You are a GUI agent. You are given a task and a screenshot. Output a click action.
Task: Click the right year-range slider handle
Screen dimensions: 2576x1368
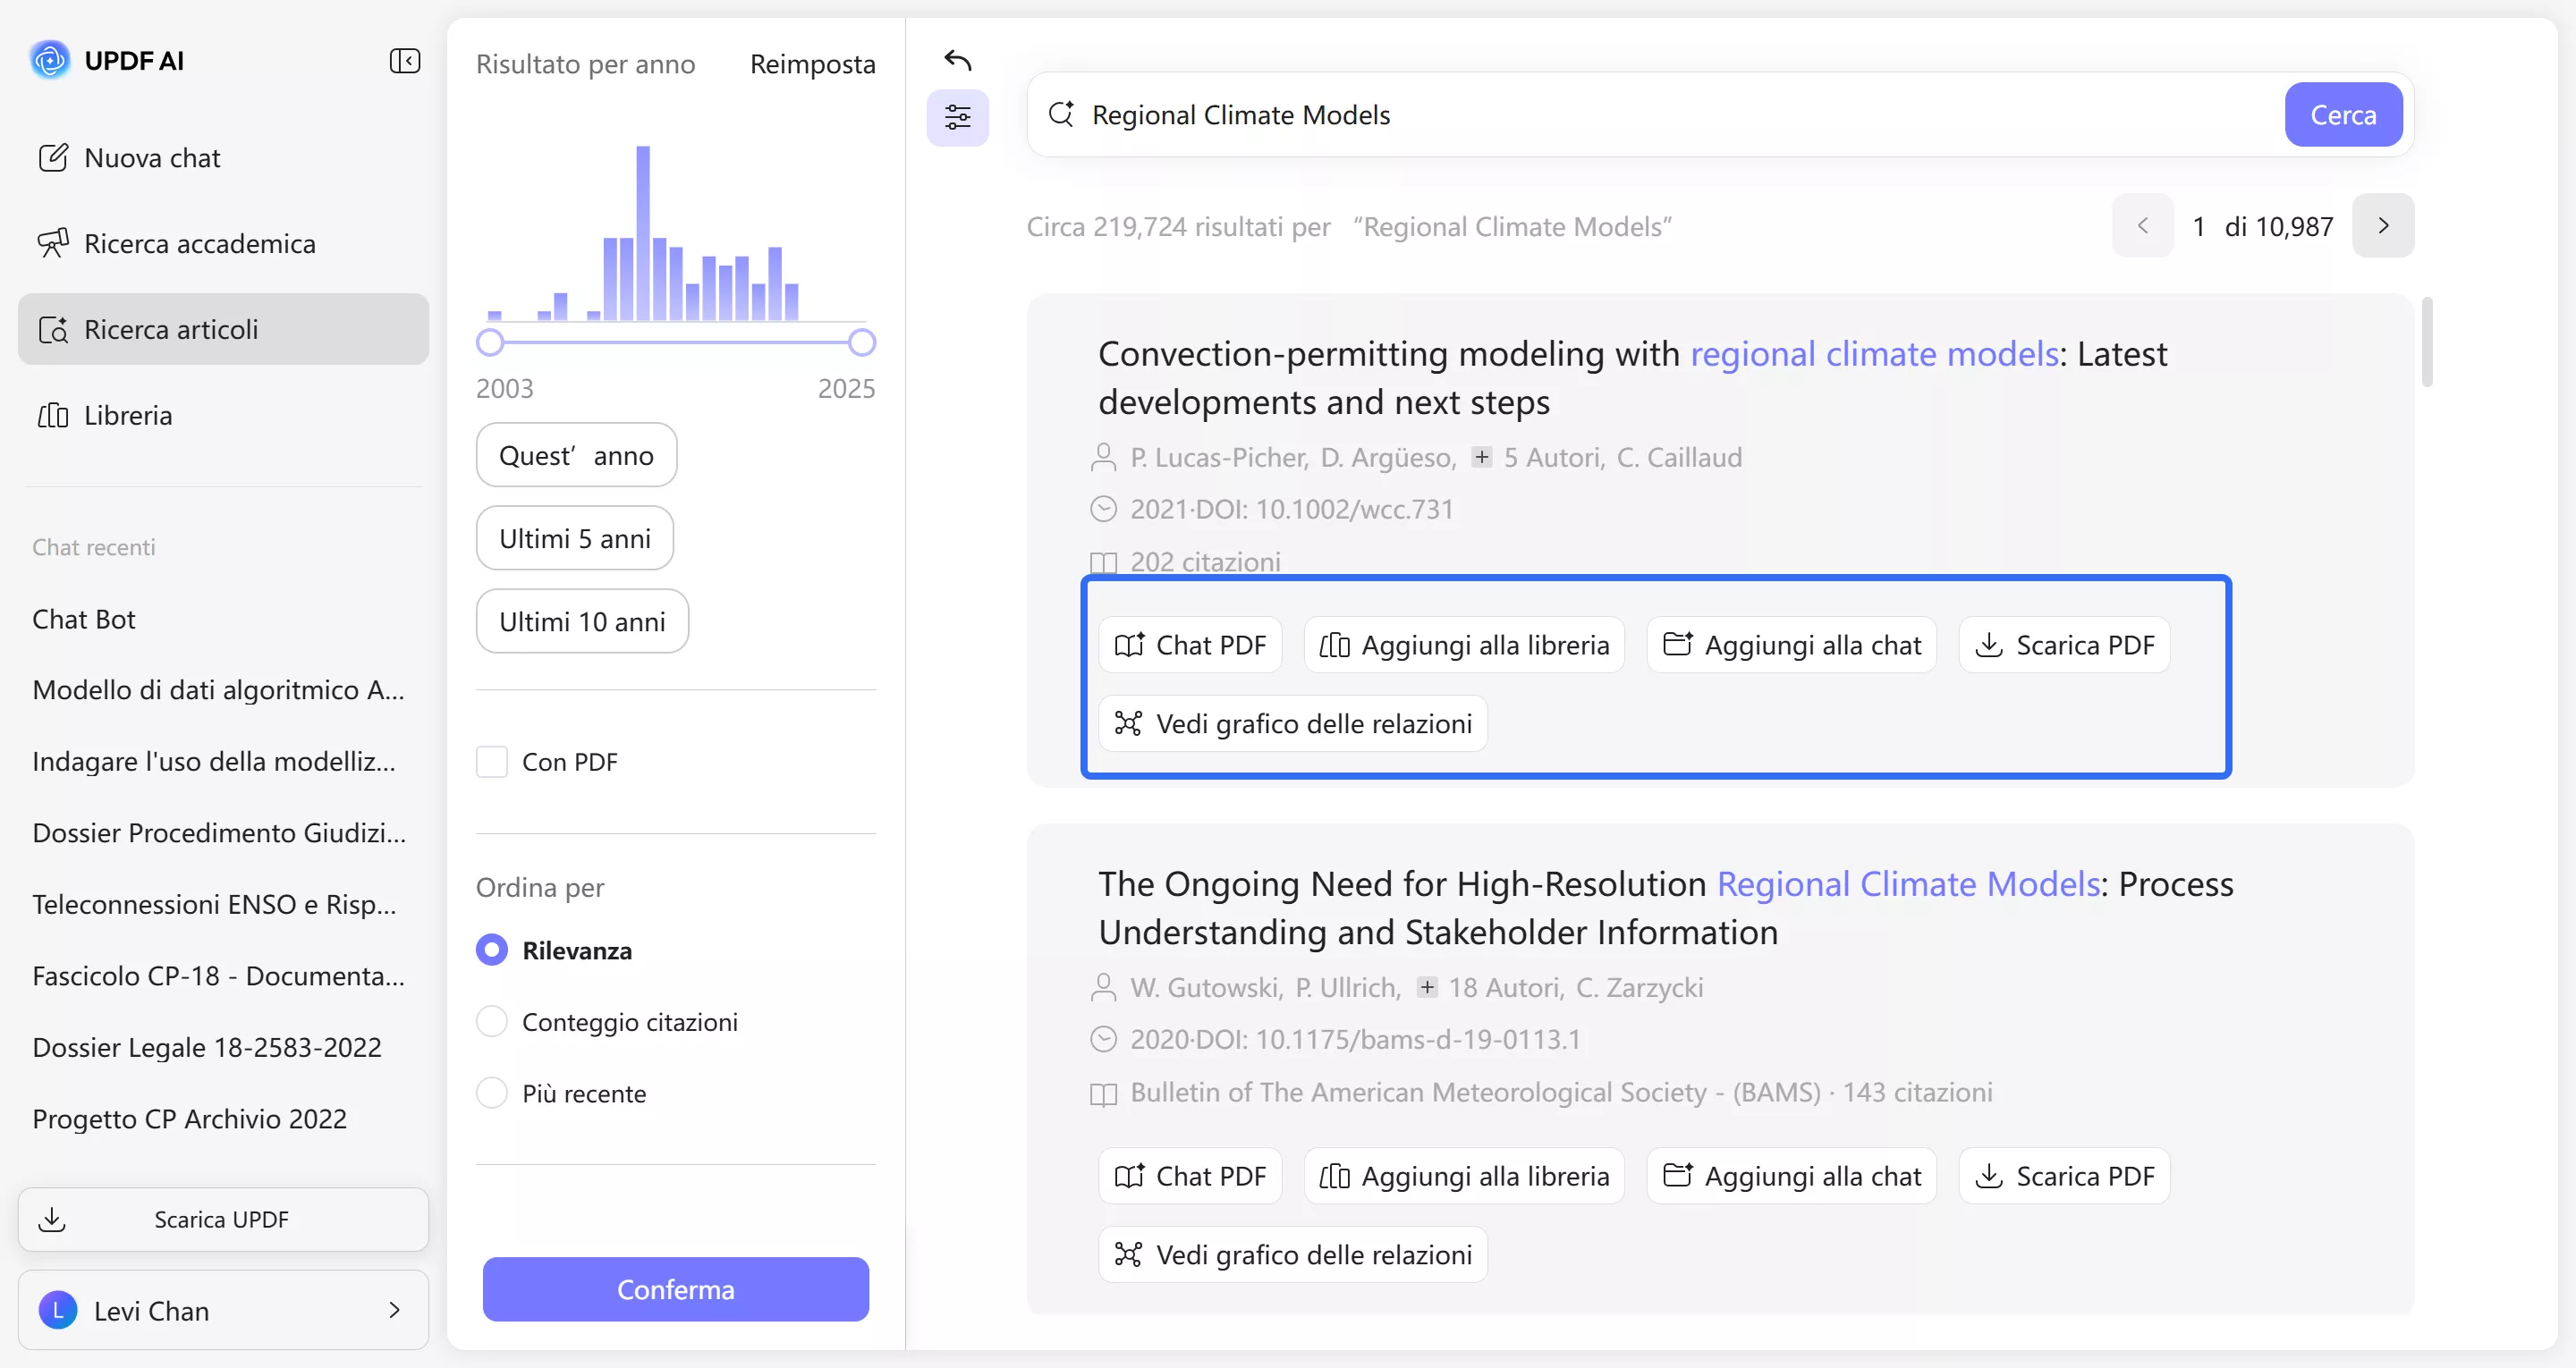click(x=862, y=343)
